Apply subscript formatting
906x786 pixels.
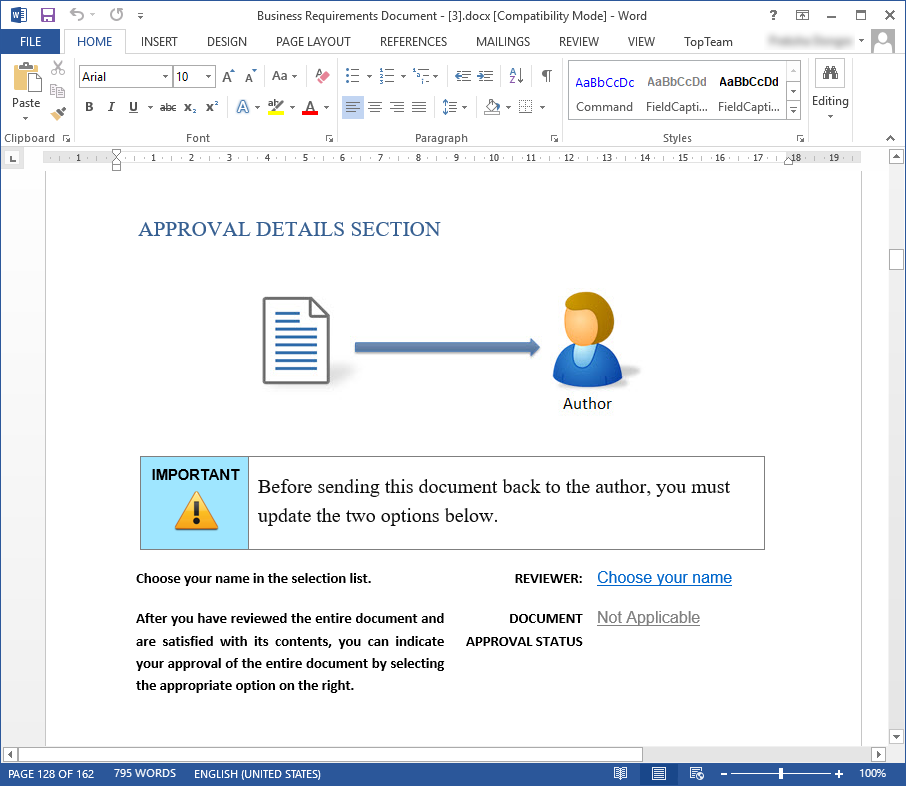(x=190, y=107)
